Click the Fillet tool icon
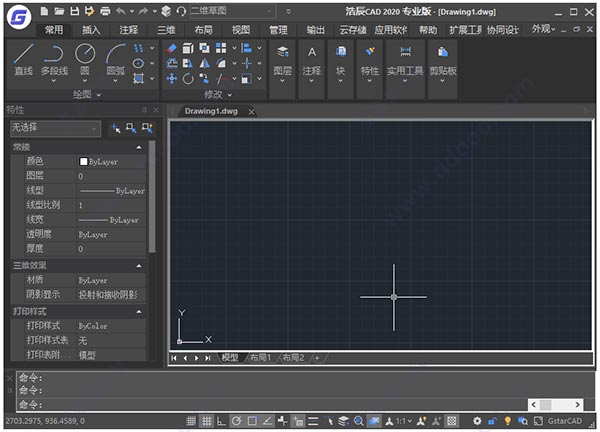Screen dimensions: 600x432 221,63
